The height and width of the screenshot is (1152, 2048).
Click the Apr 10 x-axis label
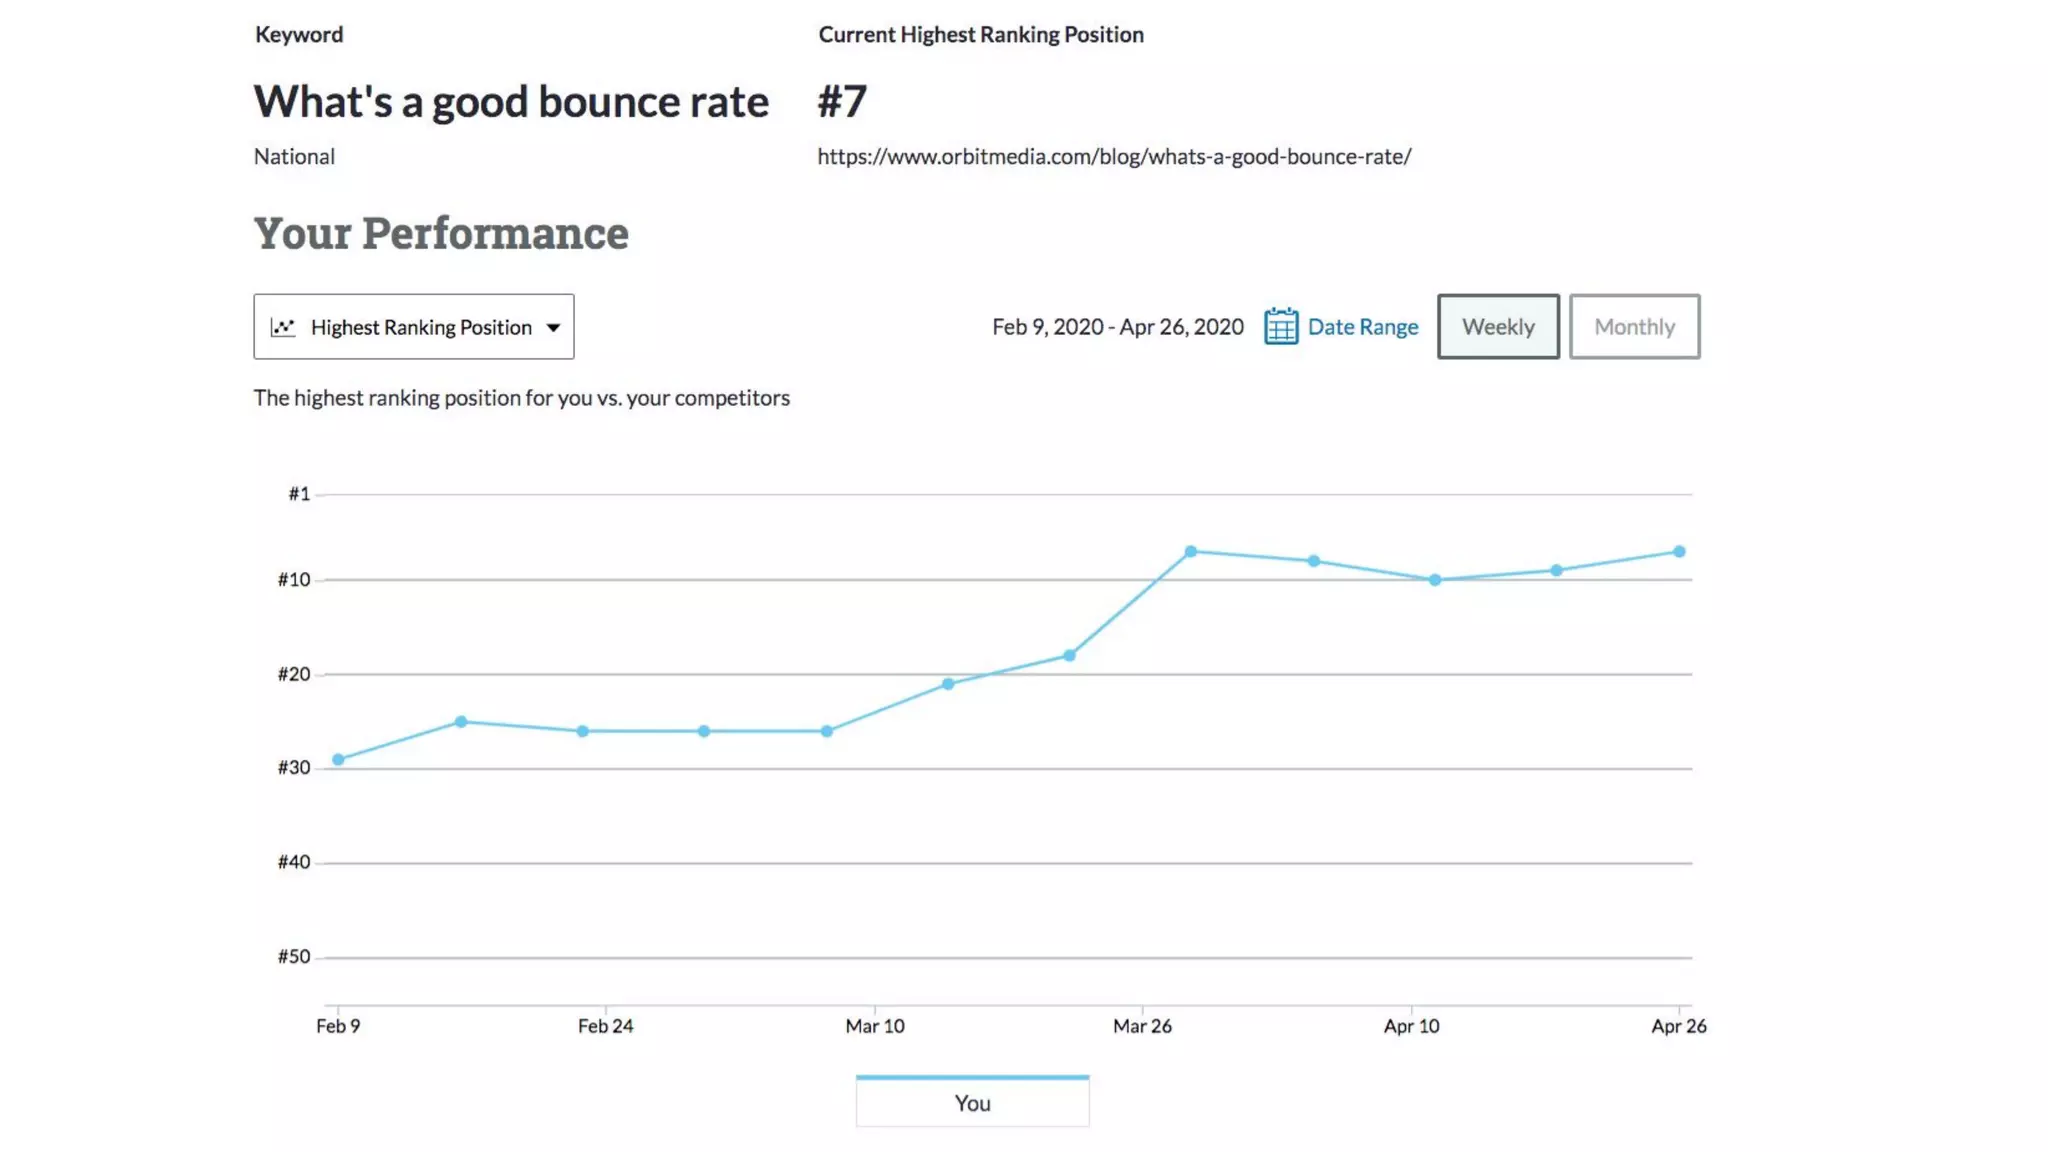[x=1411, y=1026]
